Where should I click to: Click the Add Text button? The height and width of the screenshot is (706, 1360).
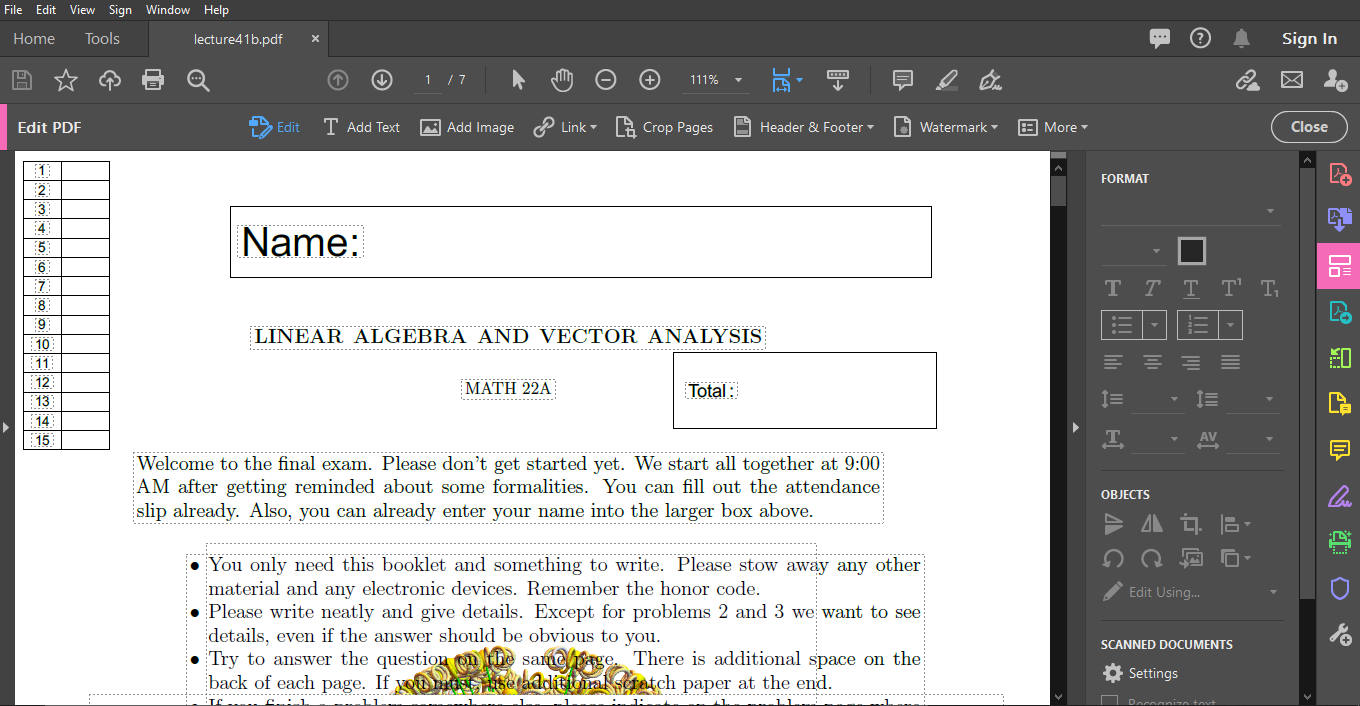click(361, 127)
